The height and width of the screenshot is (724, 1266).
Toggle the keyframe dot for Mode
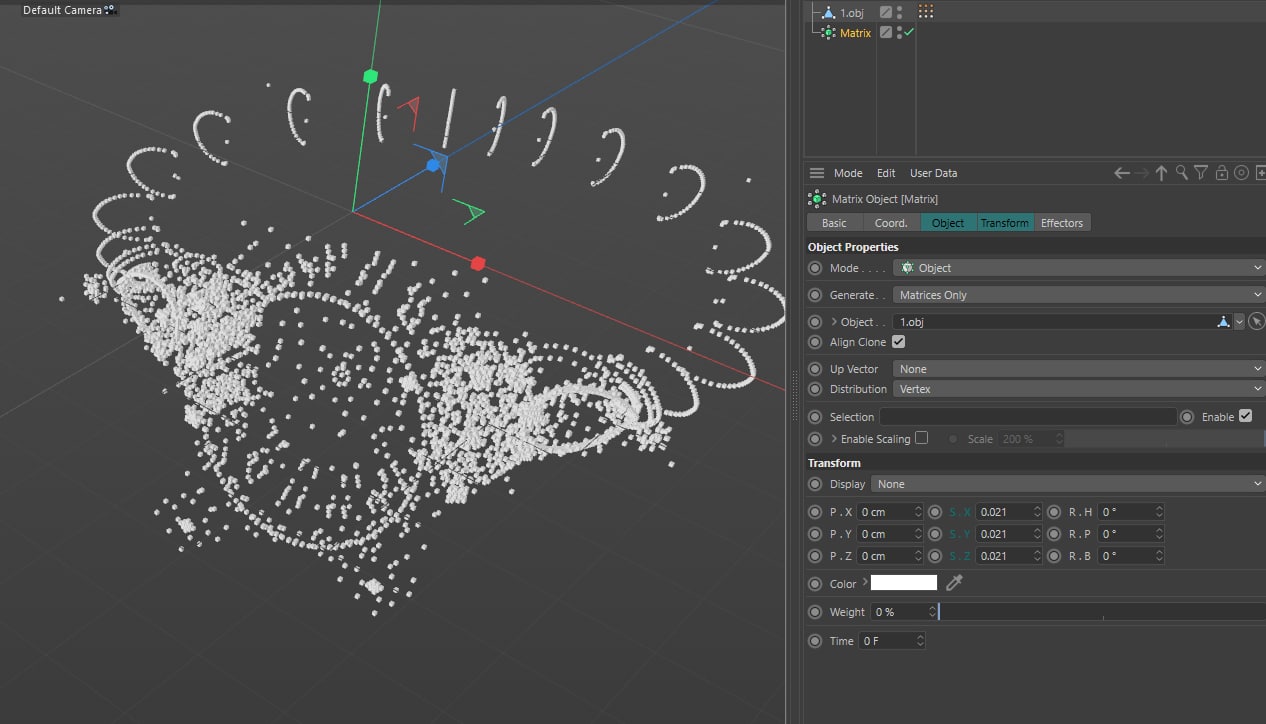[x=815, y=268]
